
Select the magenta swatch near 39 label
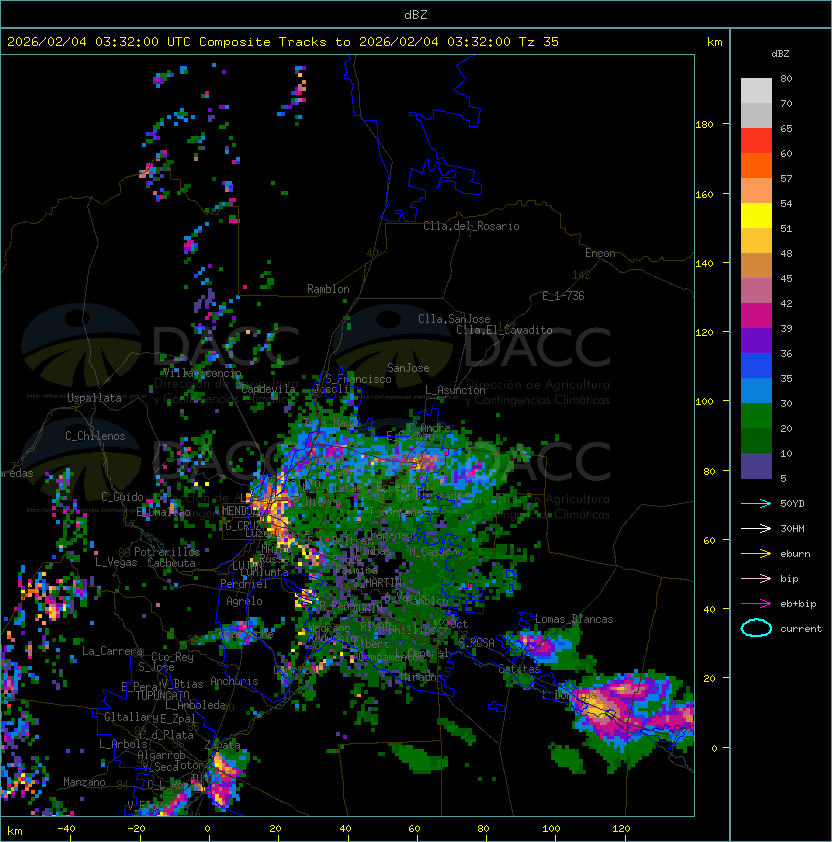[x=756, y=315]
